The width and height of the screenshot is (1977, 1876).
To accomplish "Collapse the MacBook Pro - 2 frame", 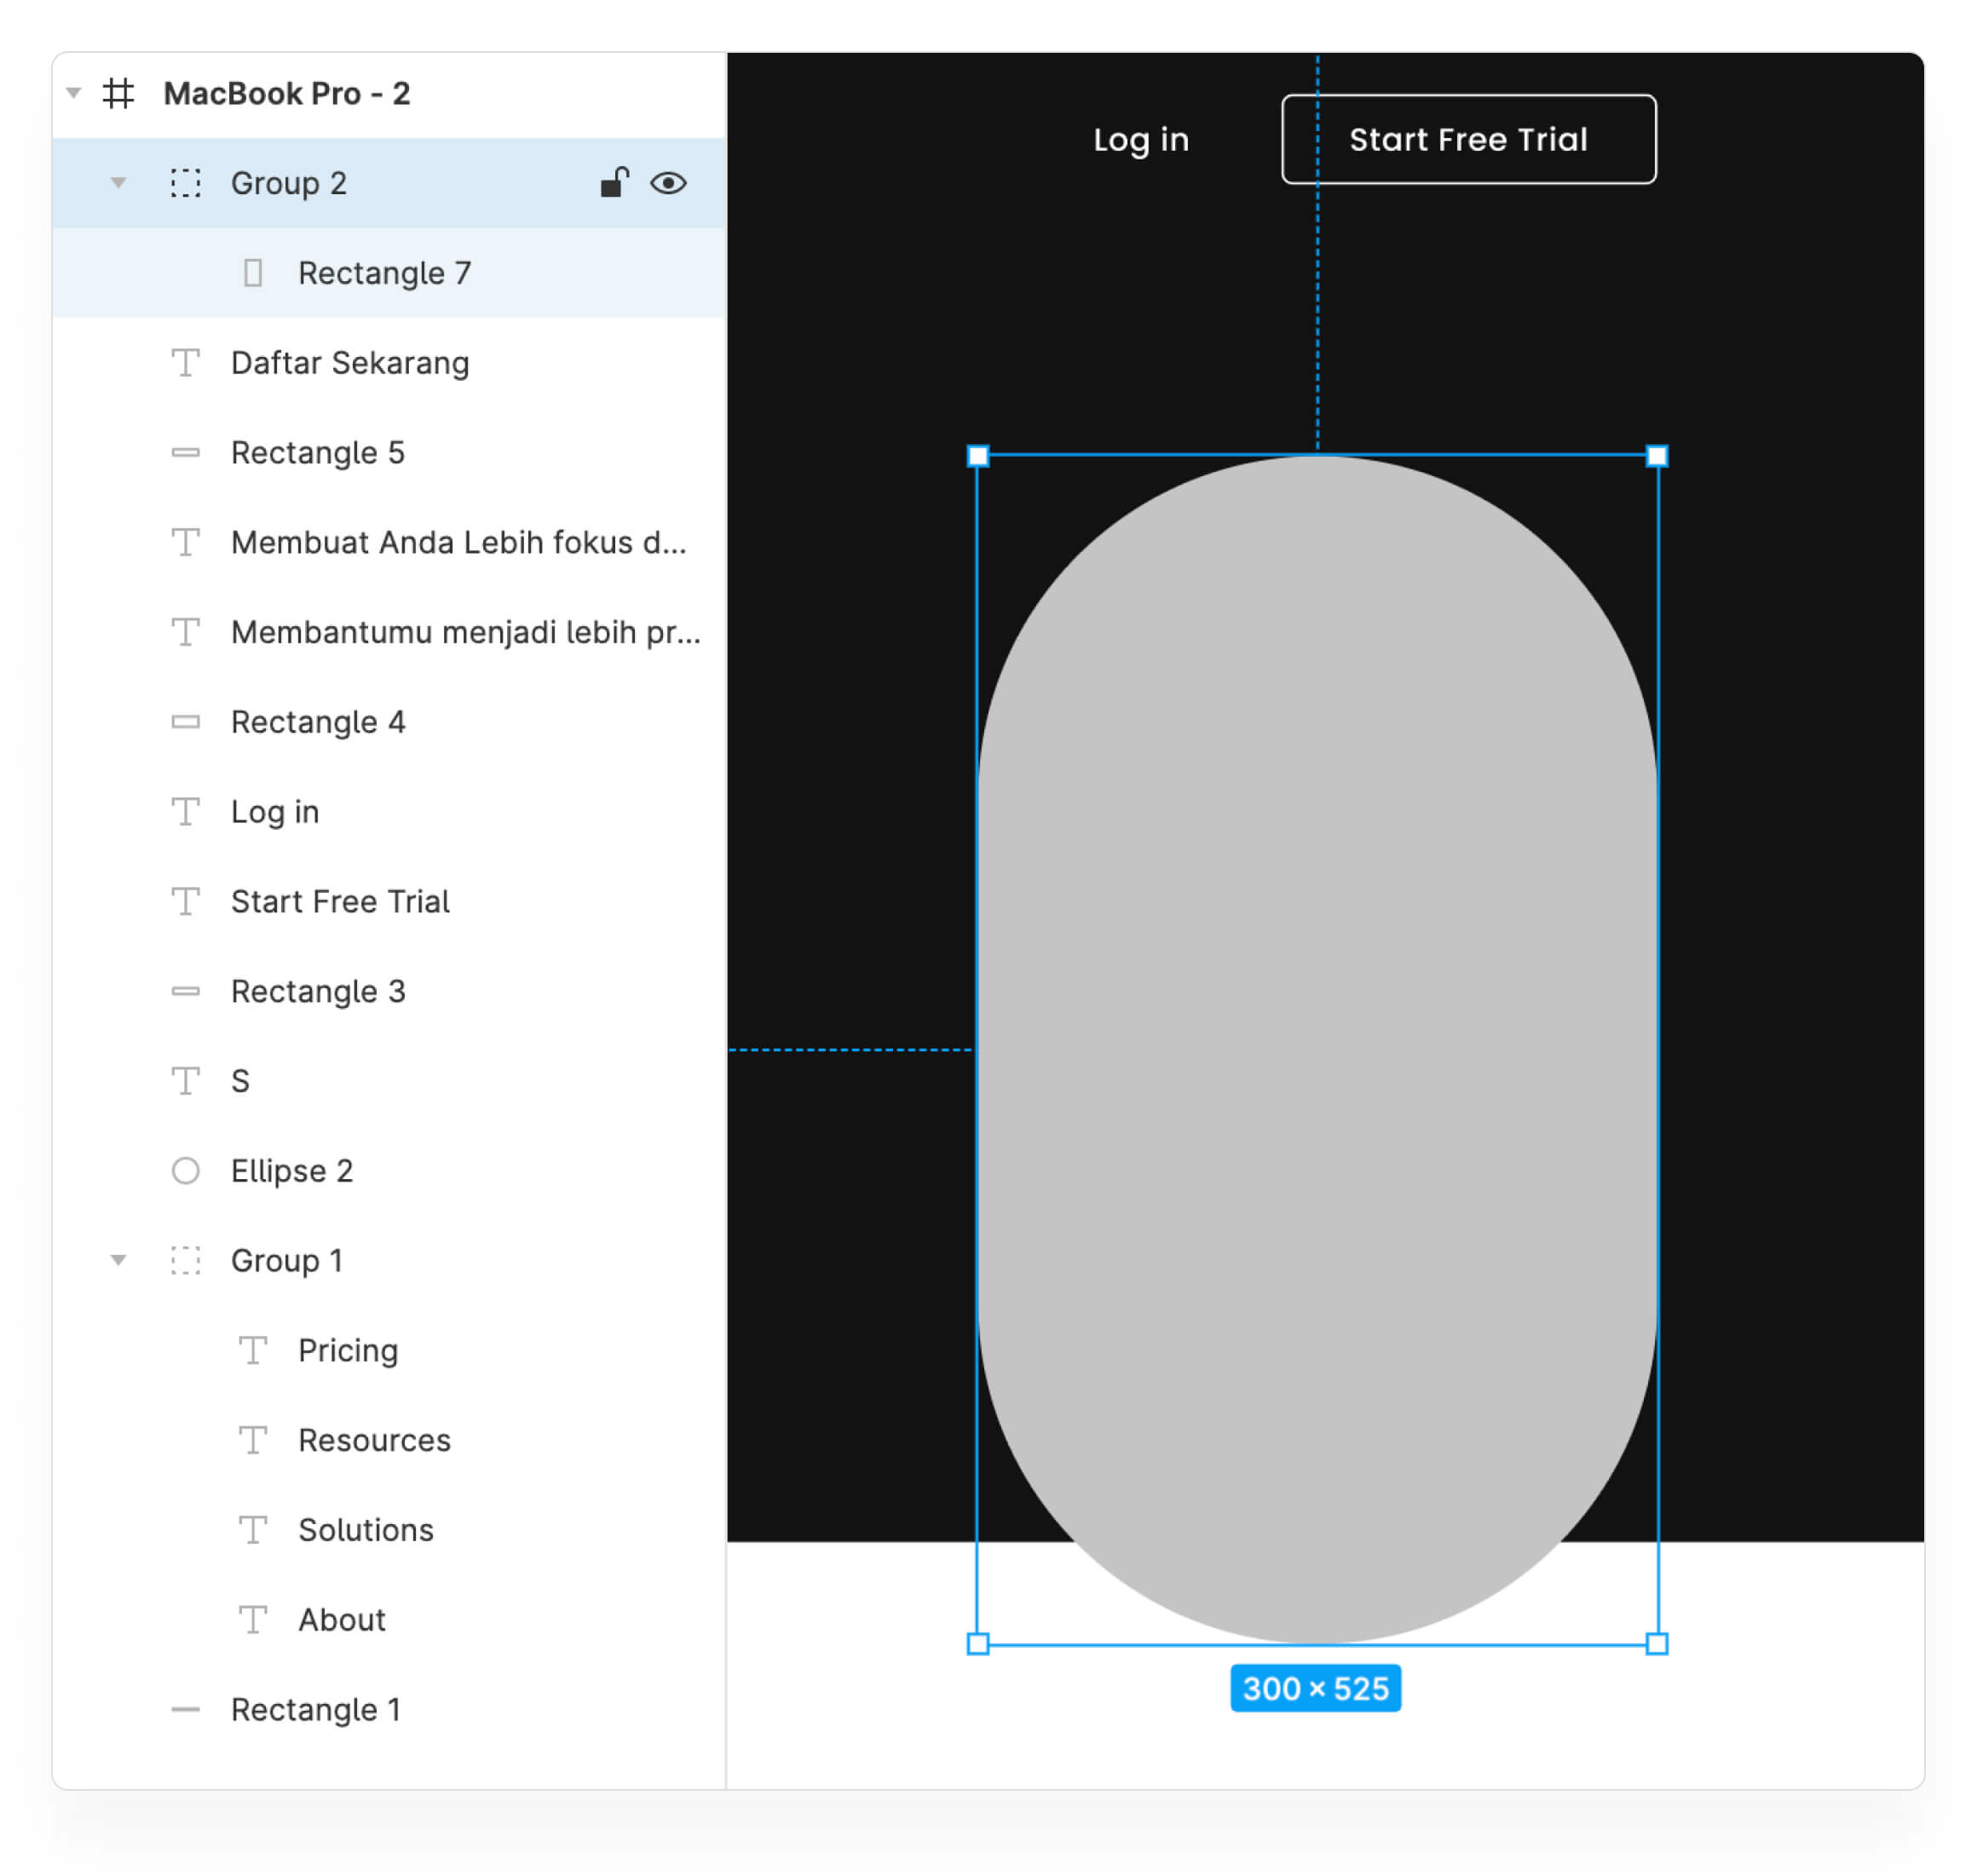I will click(x=73, y=94).
